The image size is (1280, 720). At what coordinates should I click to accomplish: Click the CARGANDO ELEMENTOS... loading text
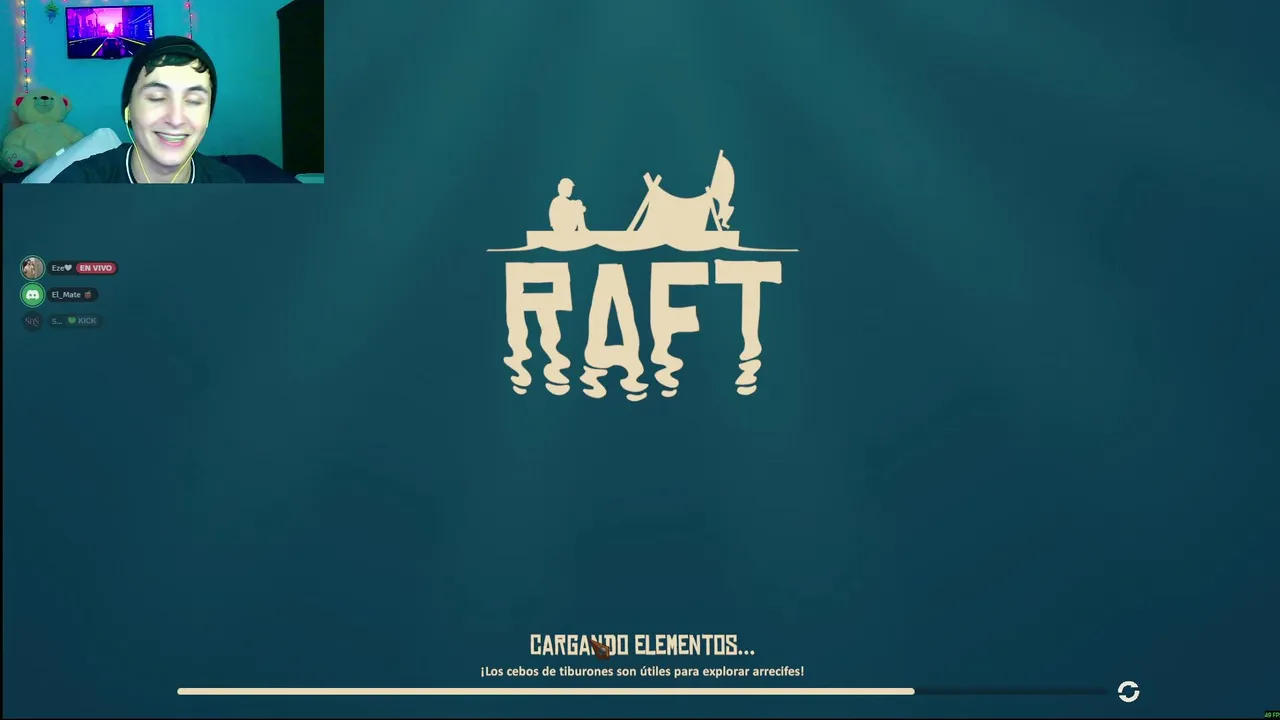point(642,645)
